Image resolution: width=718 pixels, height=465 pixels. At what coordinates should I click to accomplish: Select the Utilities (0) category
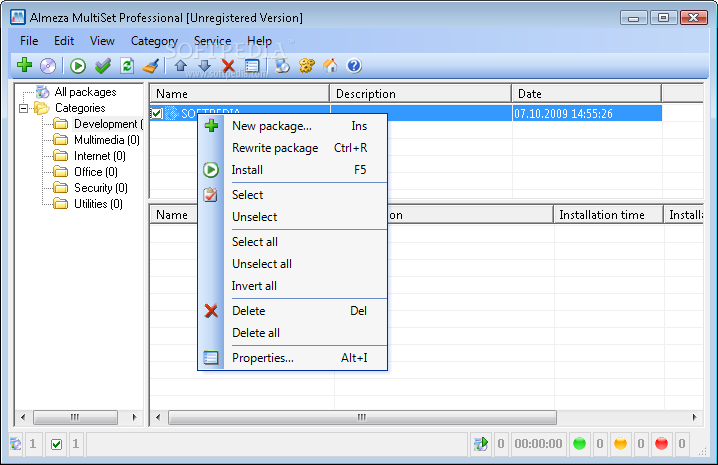98,204
